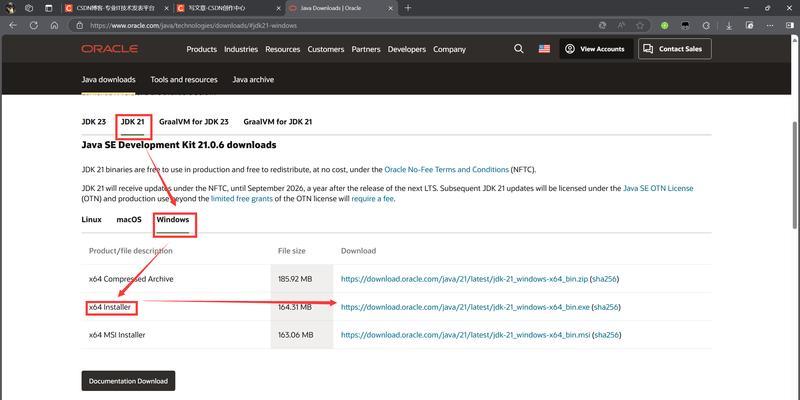The width and height of the screenshot is (800, 400).
Task: Open the collections icon in browser toolbar
Action: (749, 26)
